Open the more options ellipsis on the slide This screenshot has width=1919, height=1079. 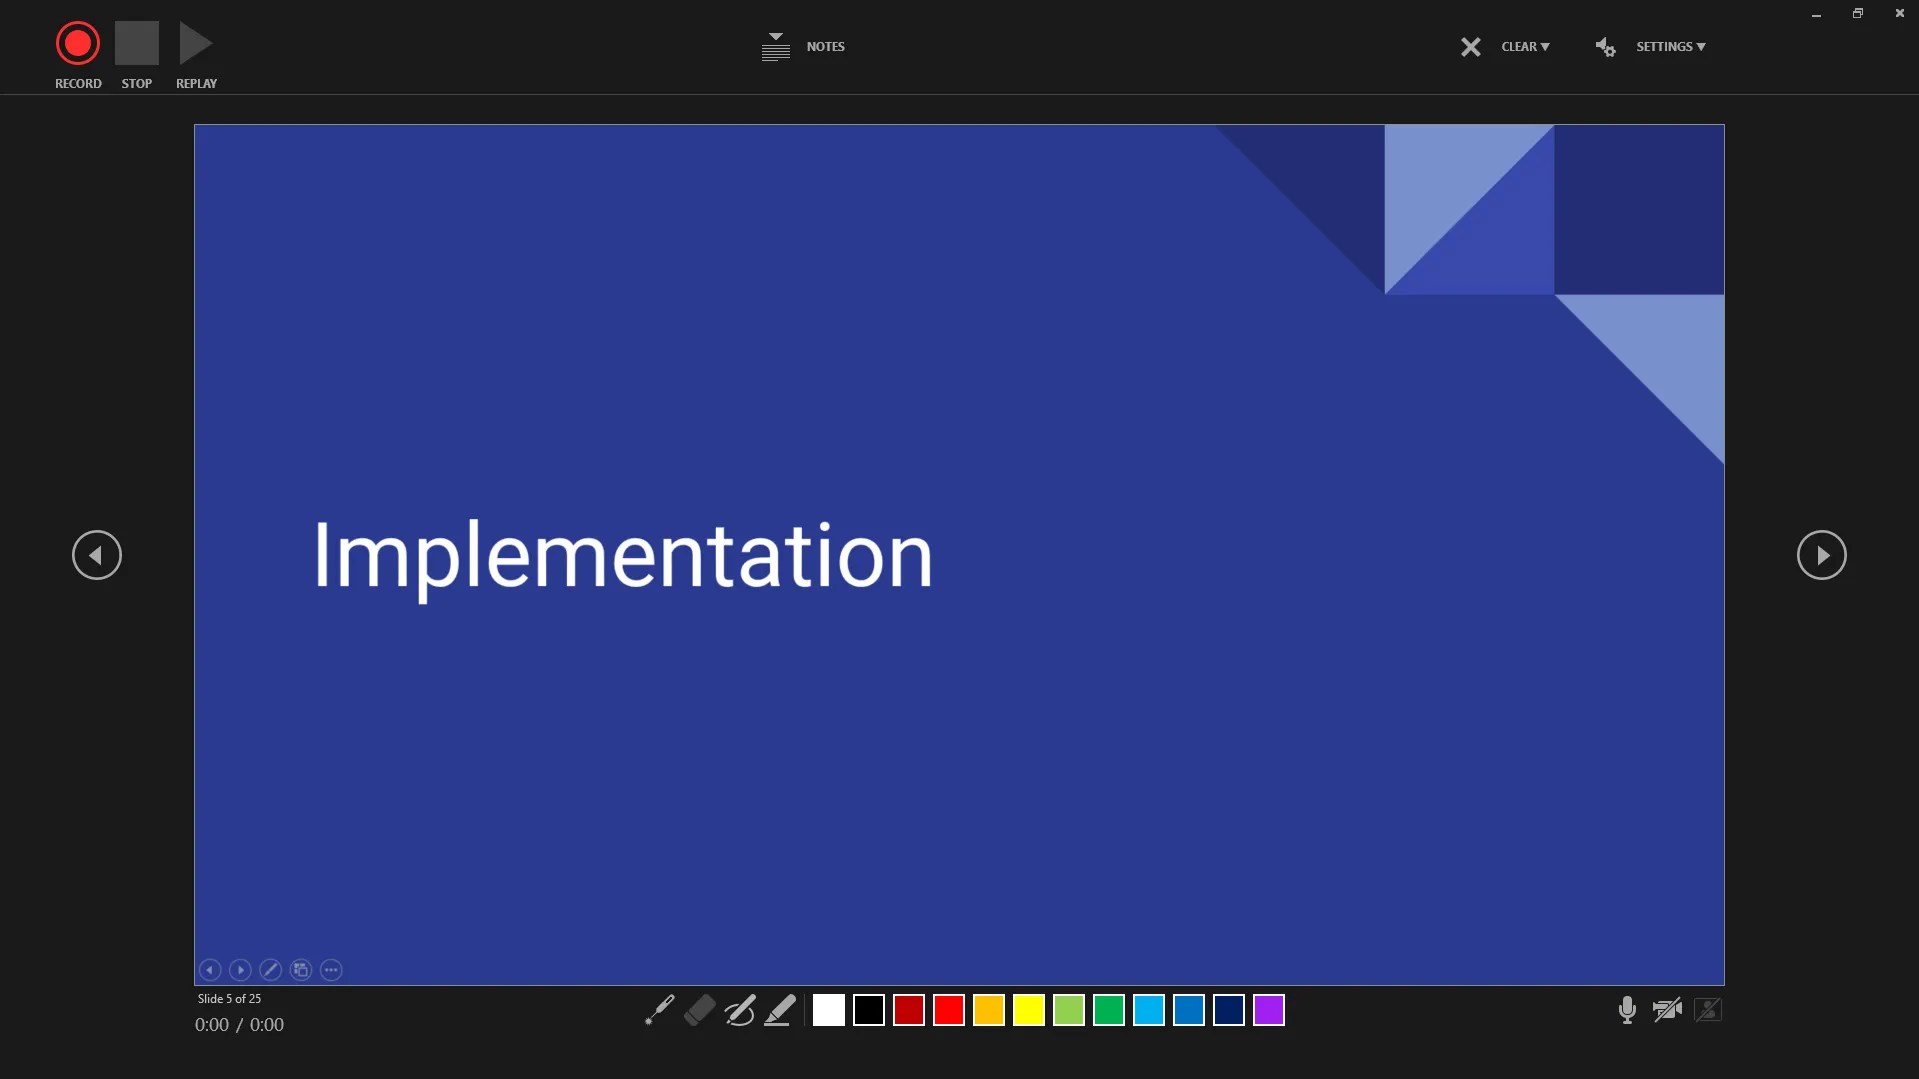pos(331,970)
